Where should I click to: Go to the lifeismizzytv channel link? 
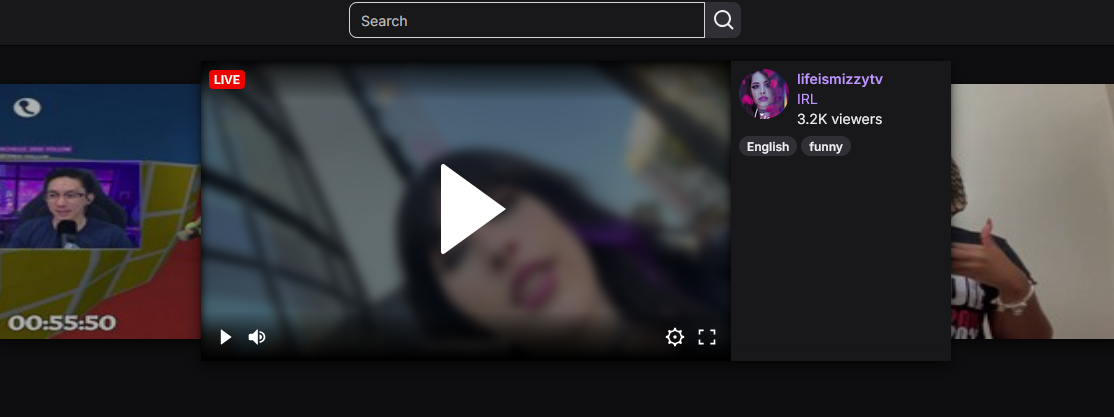tap(840, 79)
